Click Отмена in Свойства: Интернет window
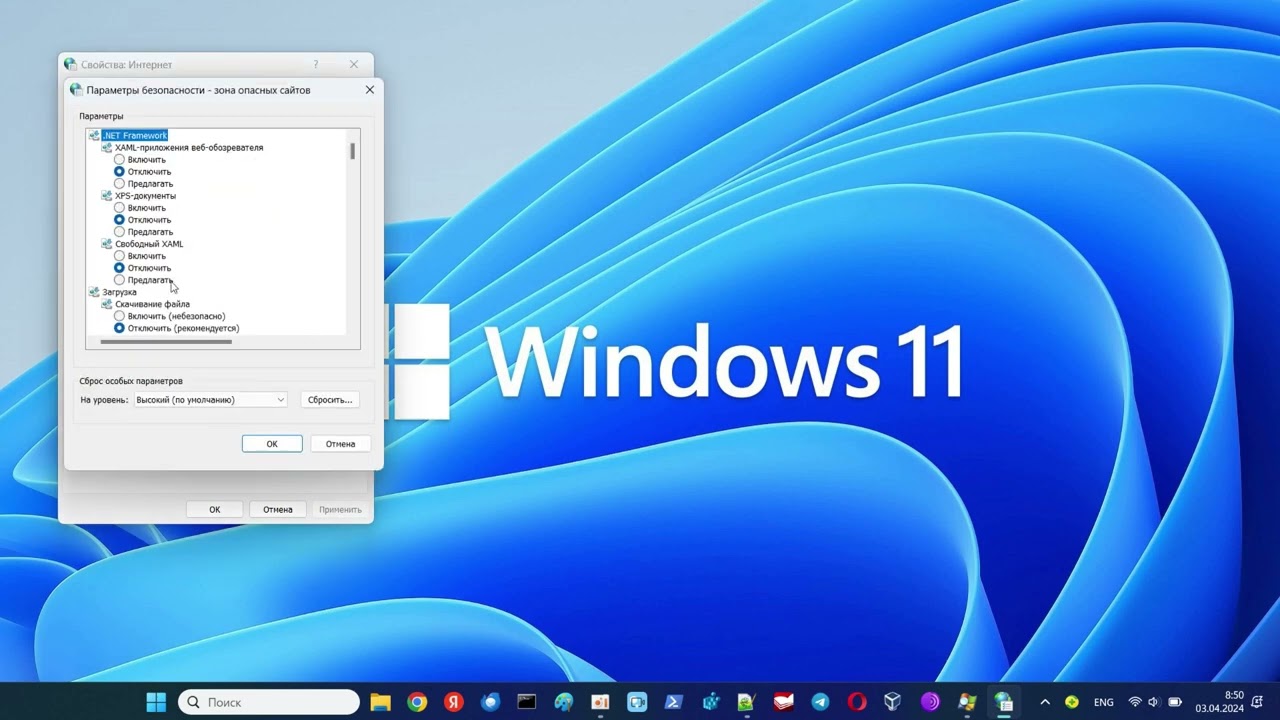The height and width of the screenshot is (720, 1280). coord(277,509)
